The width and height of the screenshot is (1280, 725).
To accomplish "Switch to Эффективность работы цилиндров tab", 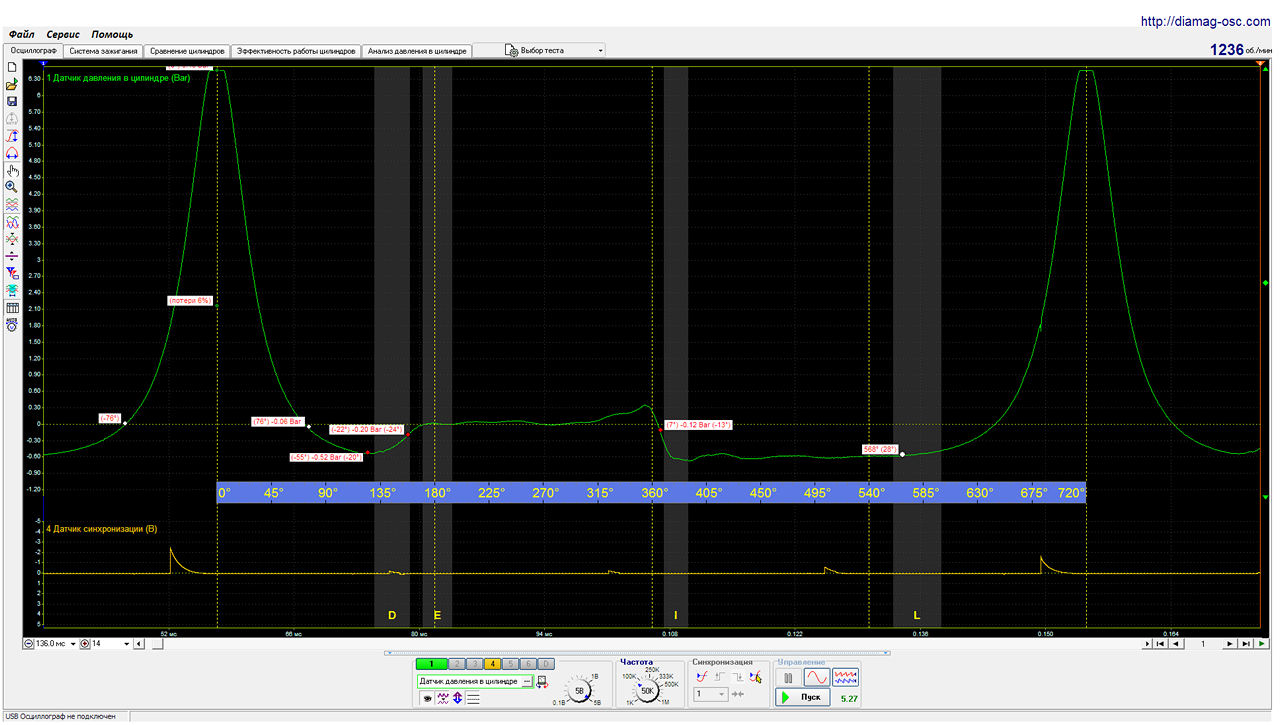I will click(x=296, y=50).
